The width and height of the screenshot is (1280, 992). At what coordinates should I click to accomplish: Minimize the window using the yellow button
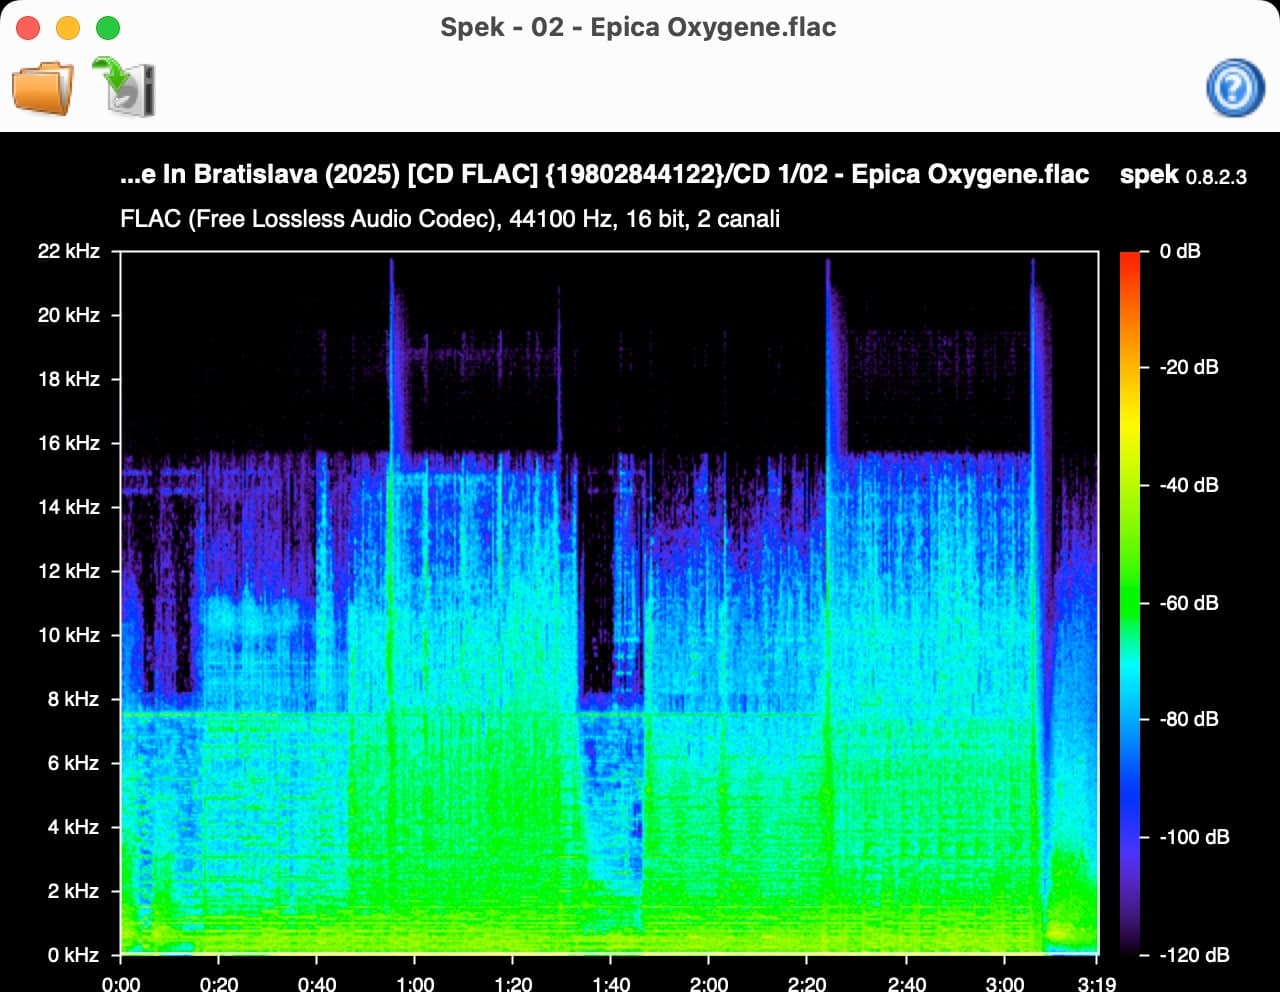tap(68, 28)
